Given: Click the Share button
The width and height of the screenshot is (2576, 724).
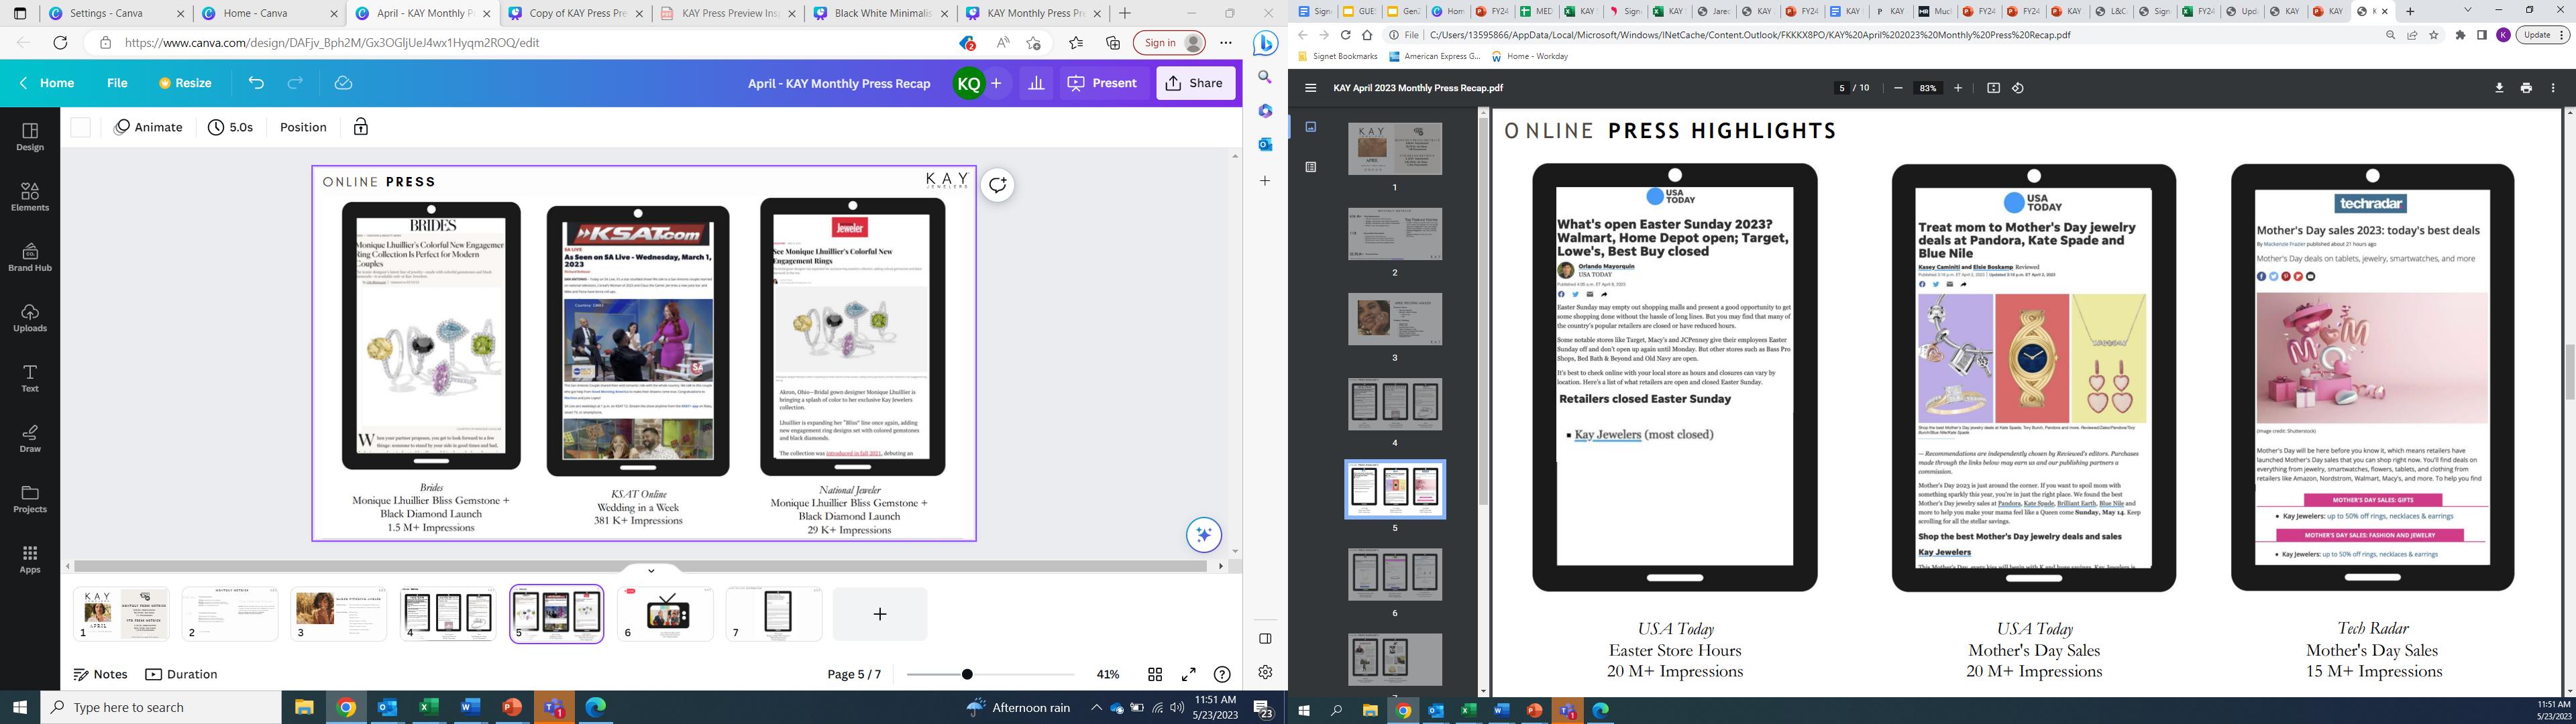Looking at the screenshot, I should (x=1195, y=83).
